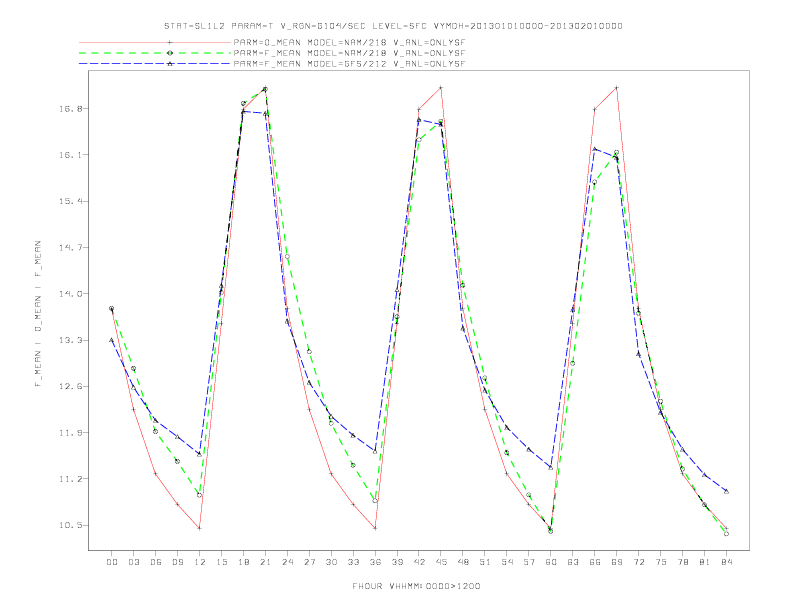Click x-axis forecast hour label 81
The height and width of the screenshot is (612, 792).
pyautogui.click(x=705, y=562)
